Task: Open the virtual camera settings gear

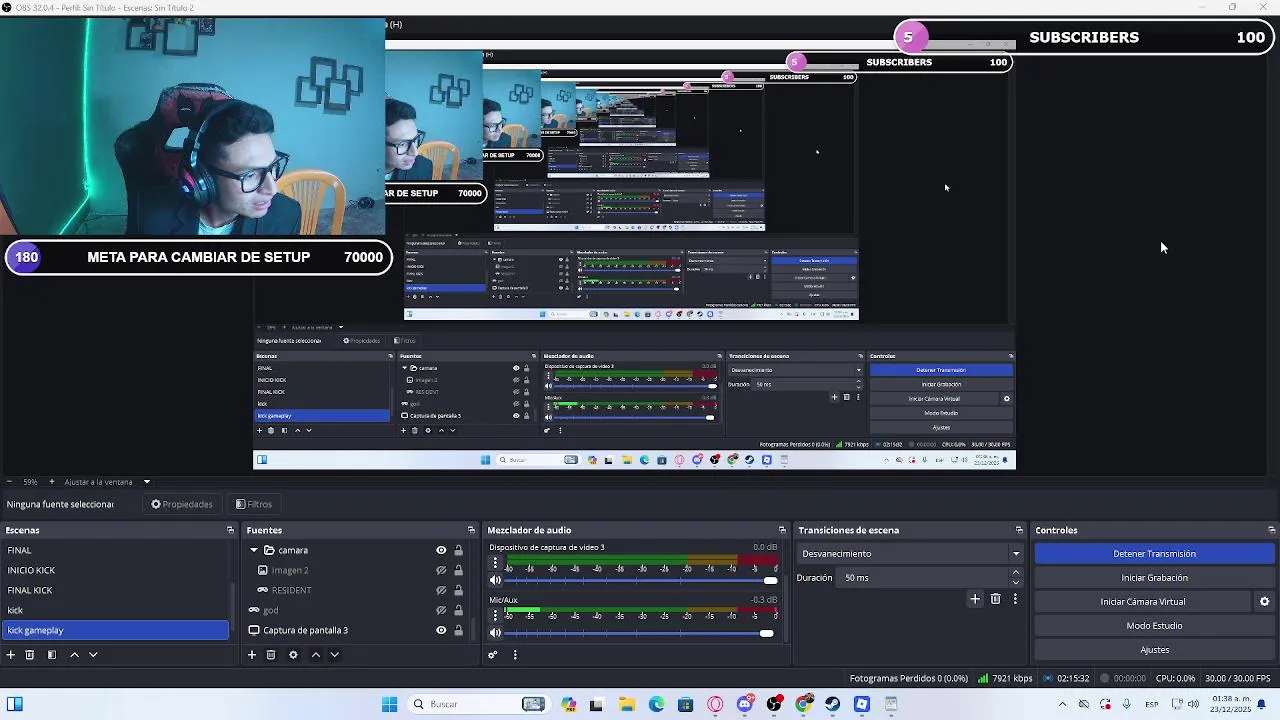Action: coord(1264,602)
